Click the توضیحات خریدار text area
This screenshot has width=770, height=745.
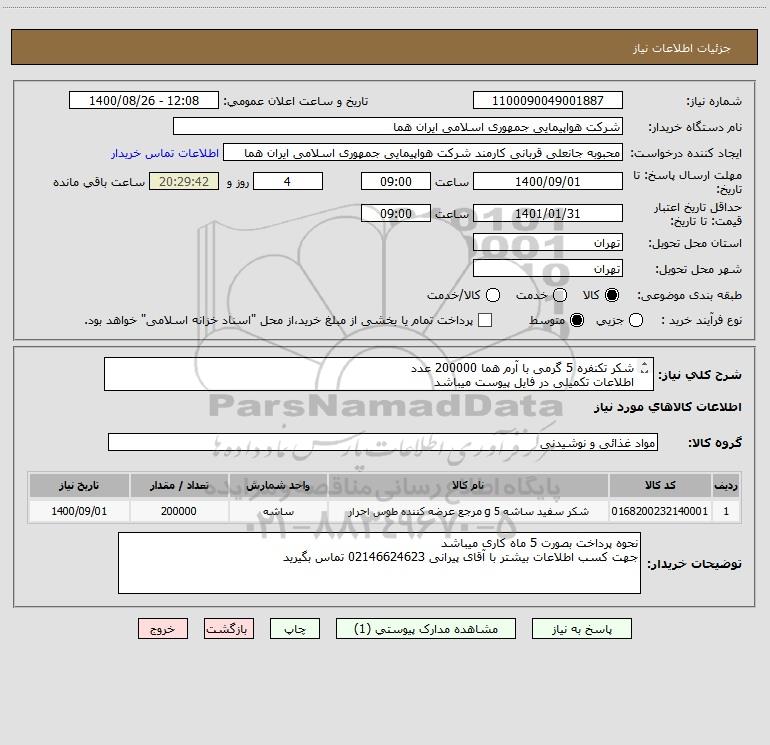pyautogui.click(x=379, y=563)
